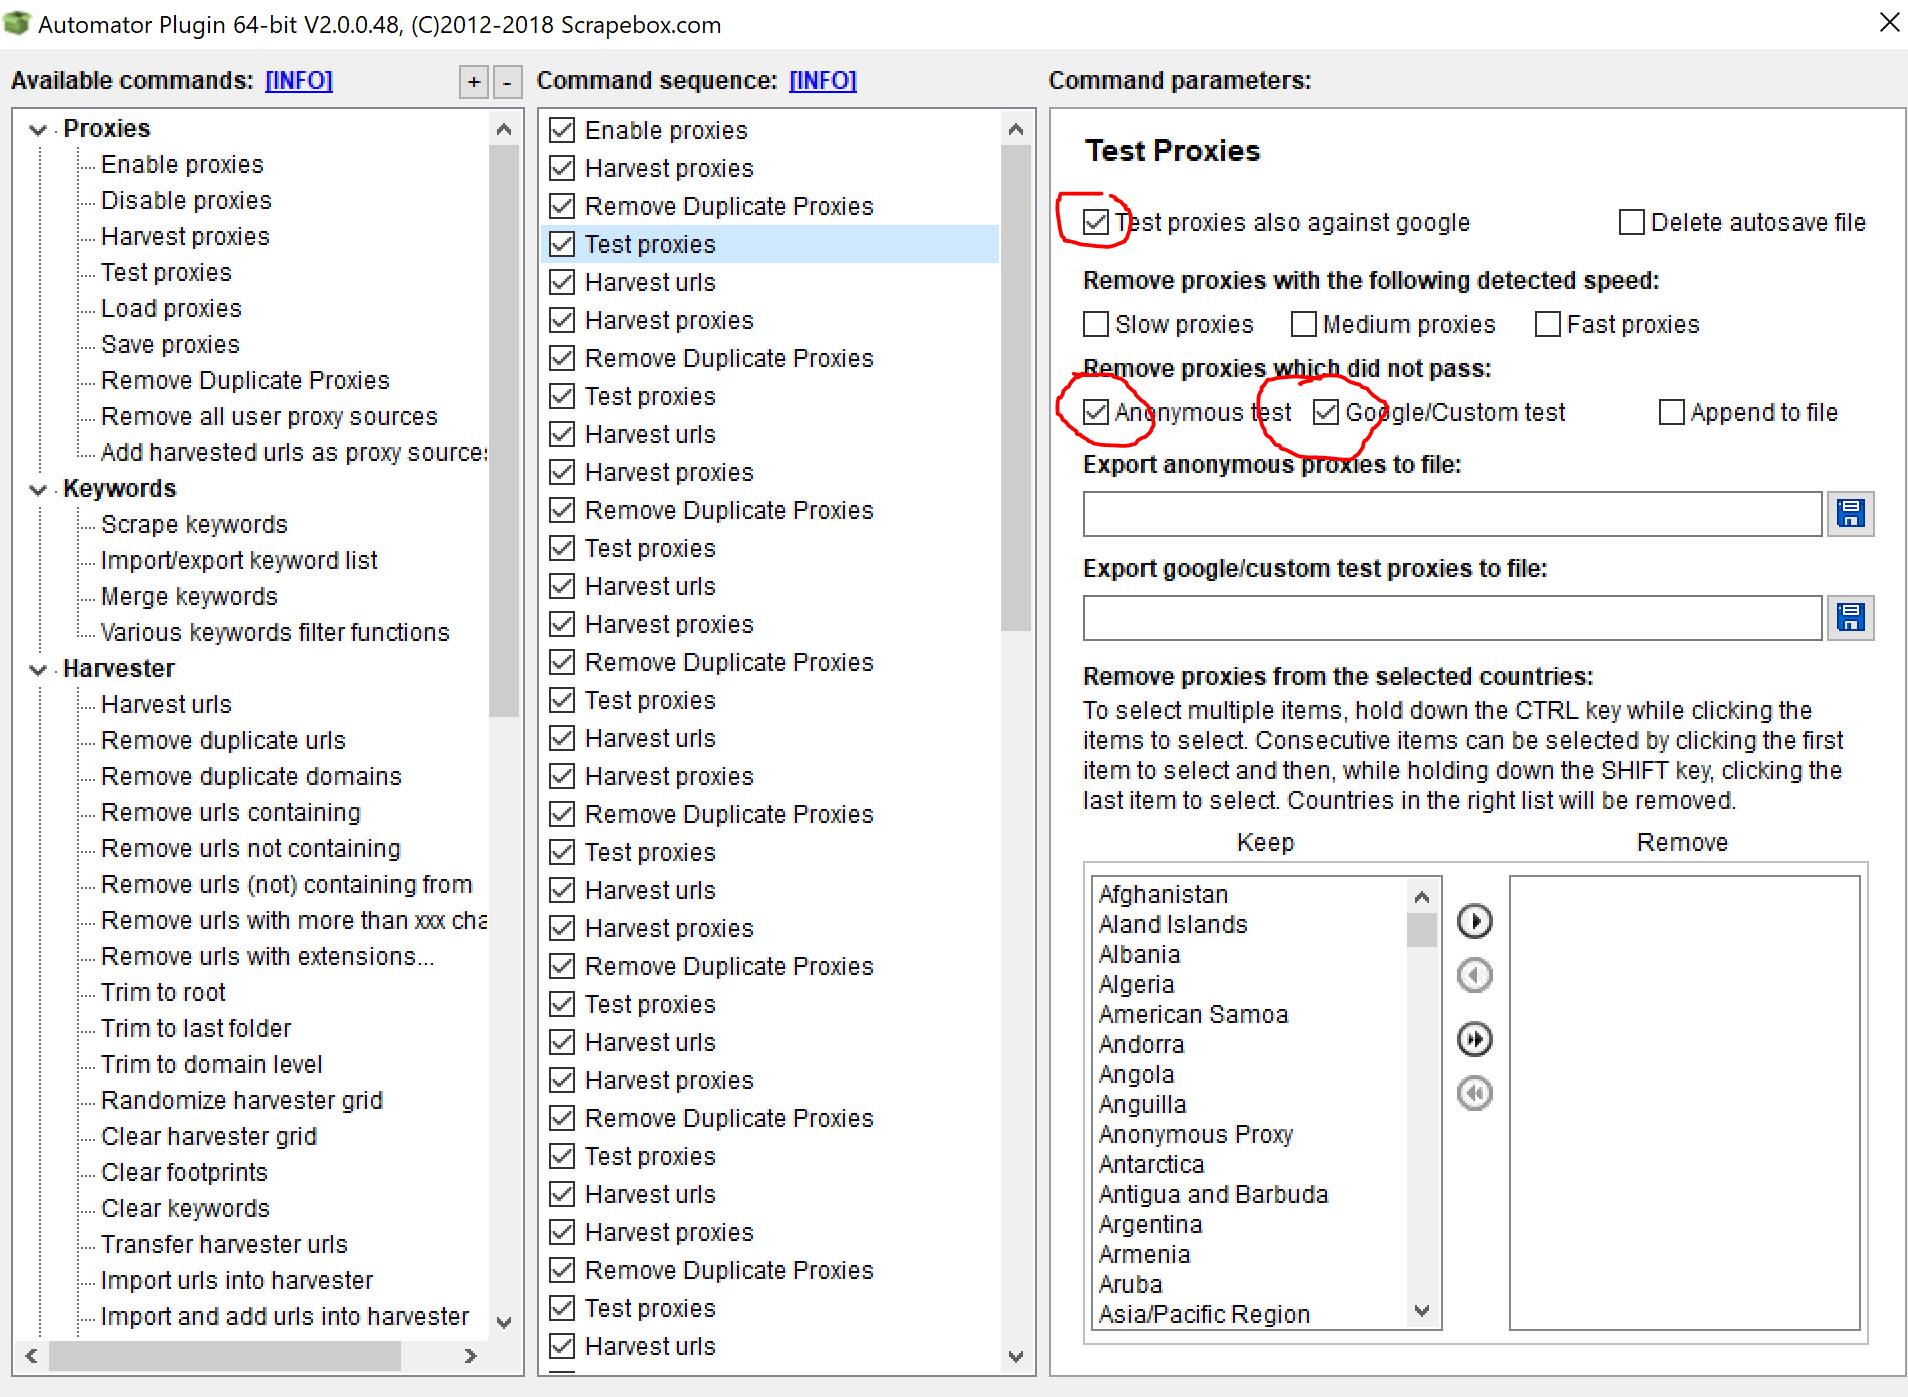Click the down arrow of Command sequence scrollbar

(1016, 1357)
